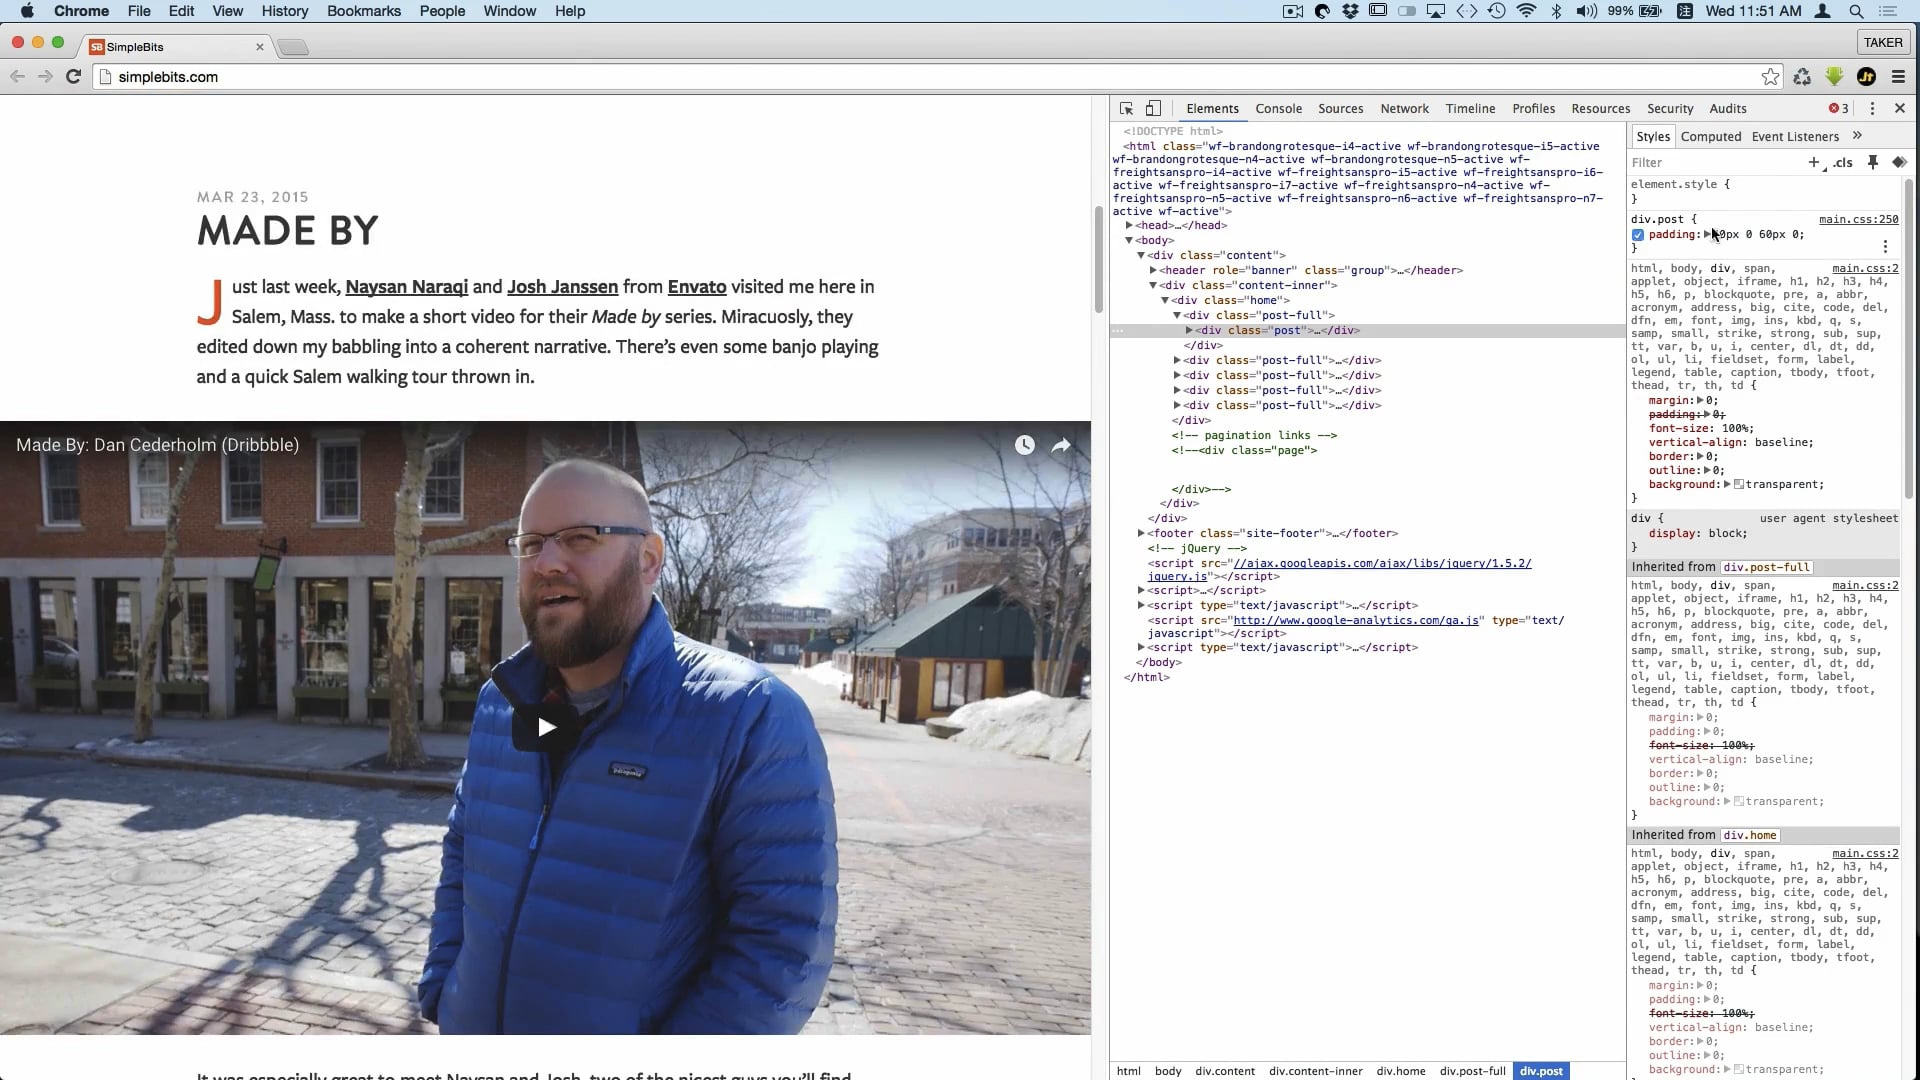The width and height of the screenshot is (1920, 1080).
Task: Open the Envato link in article
Action: pyautogui.click(x=696, y=287)
